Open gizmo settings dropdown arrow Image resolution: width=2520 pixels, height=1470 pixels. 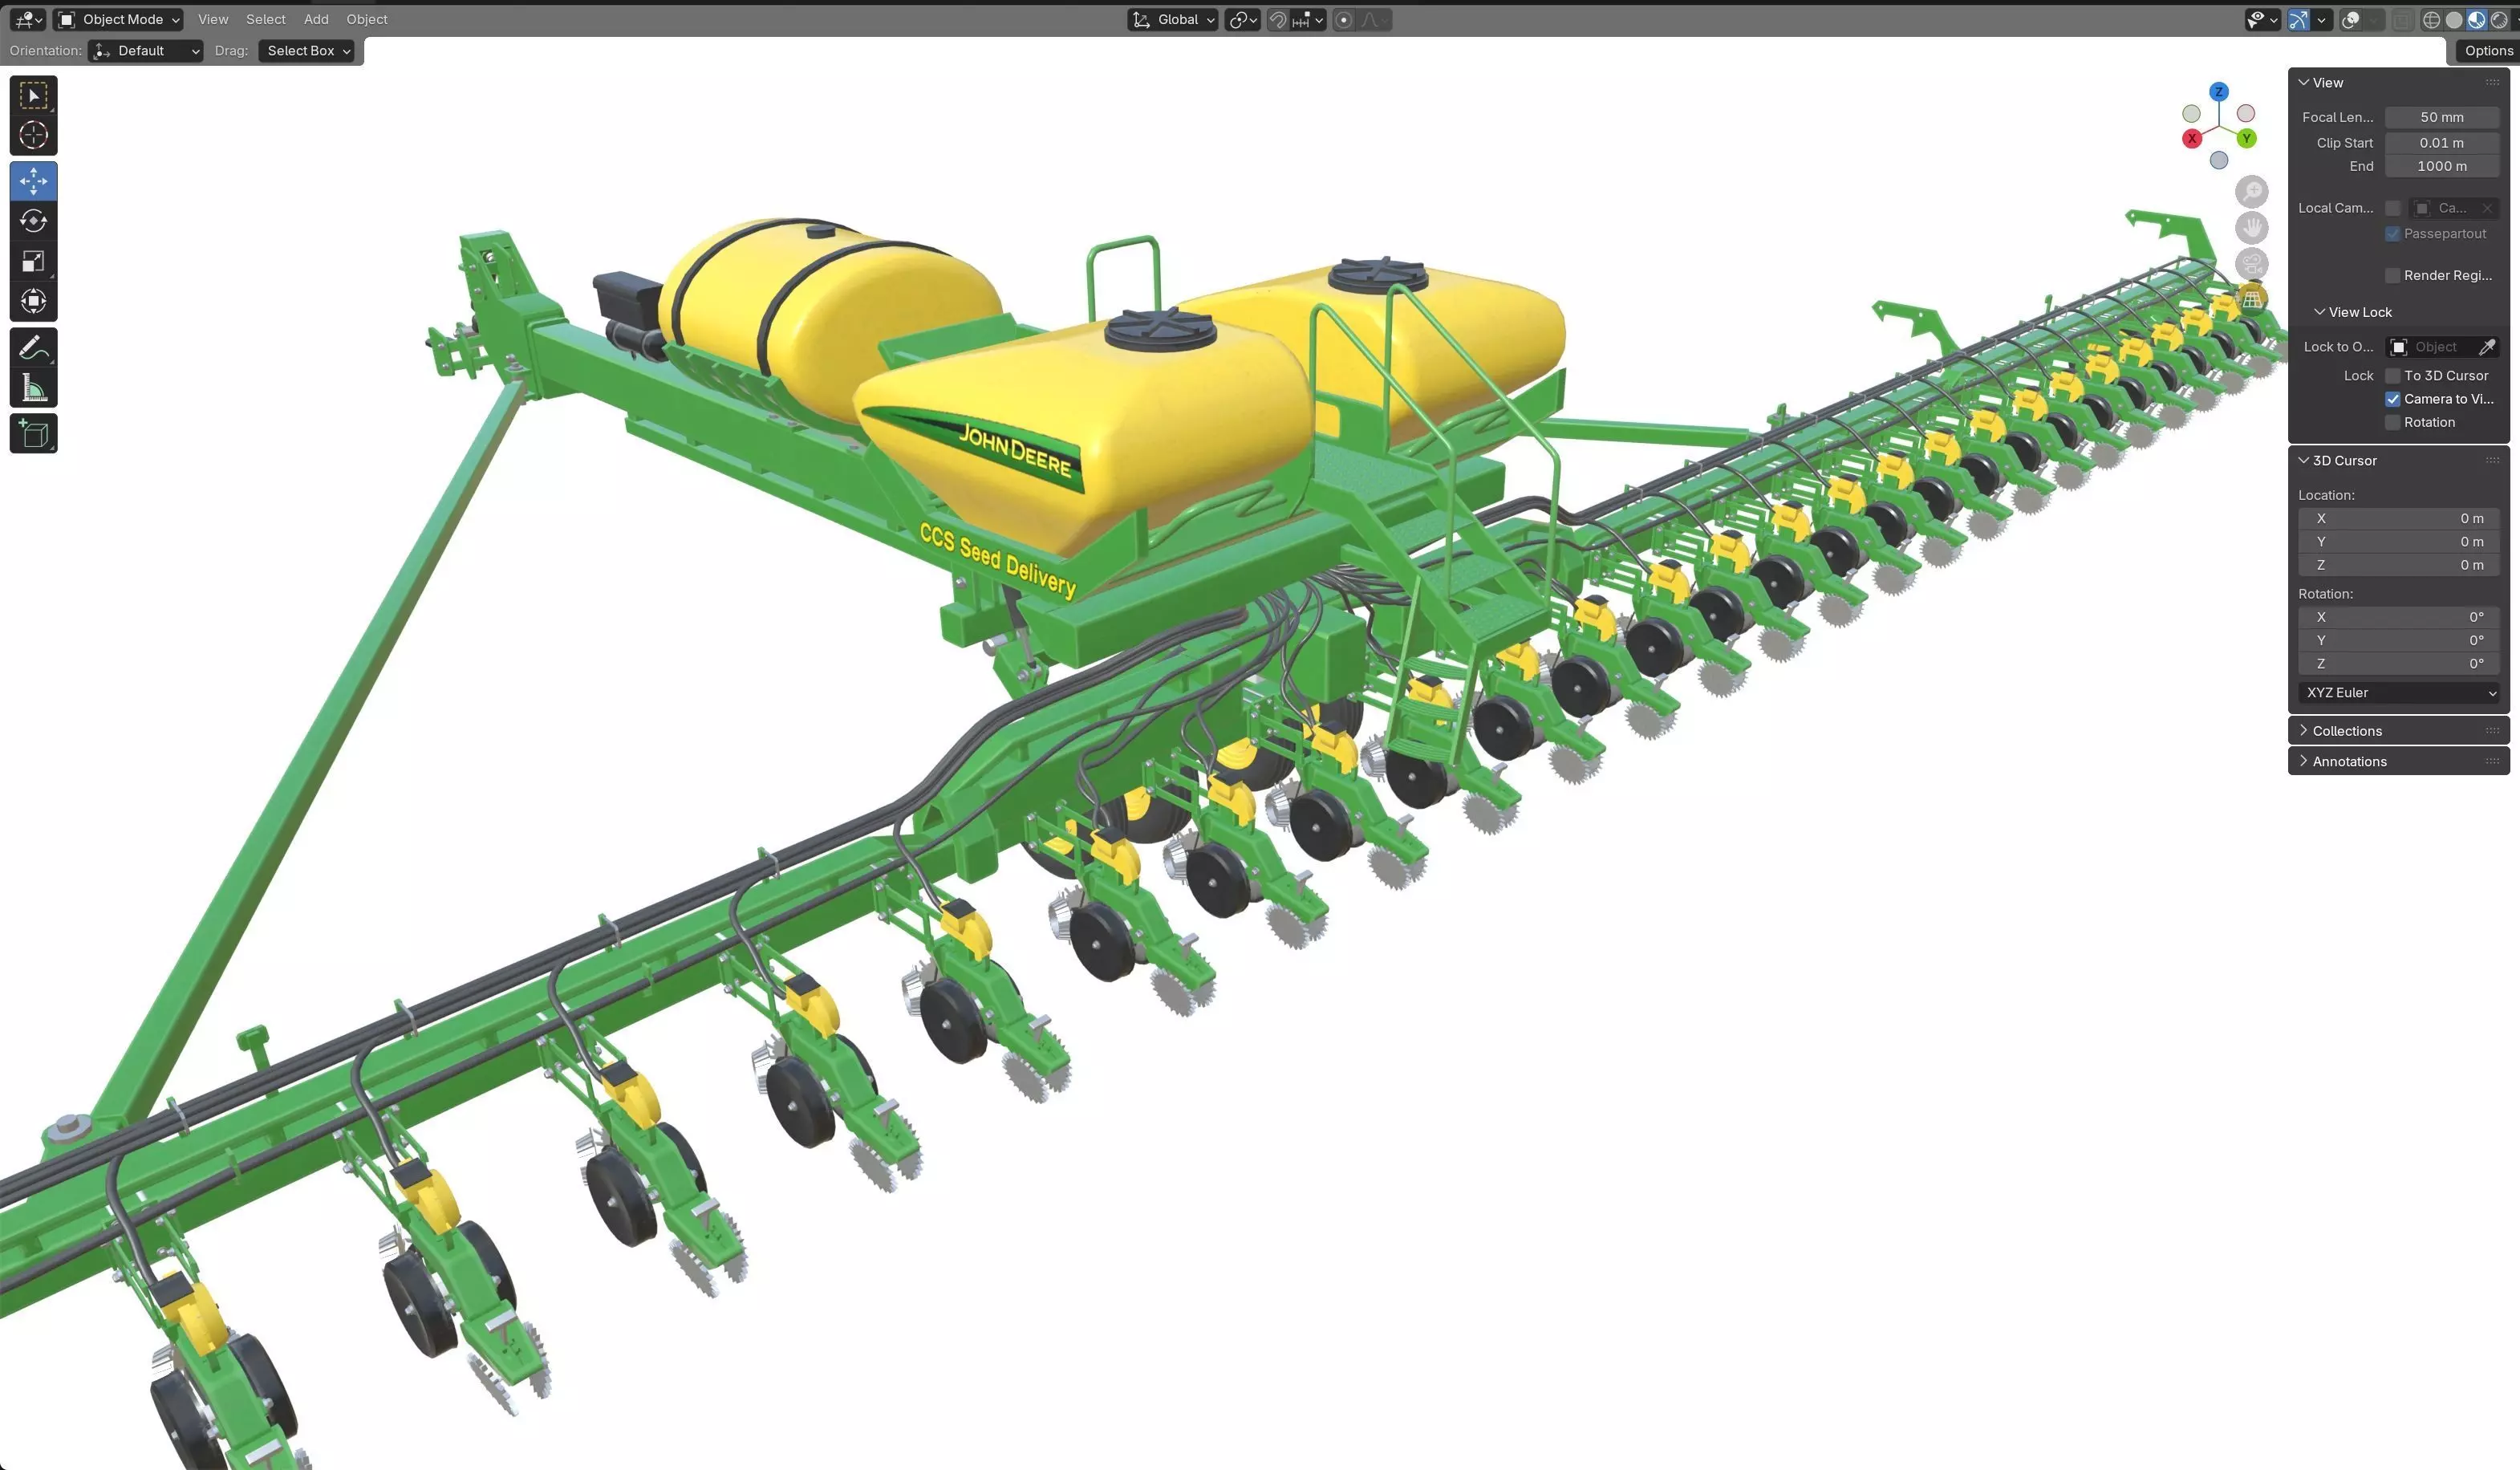2321,20
